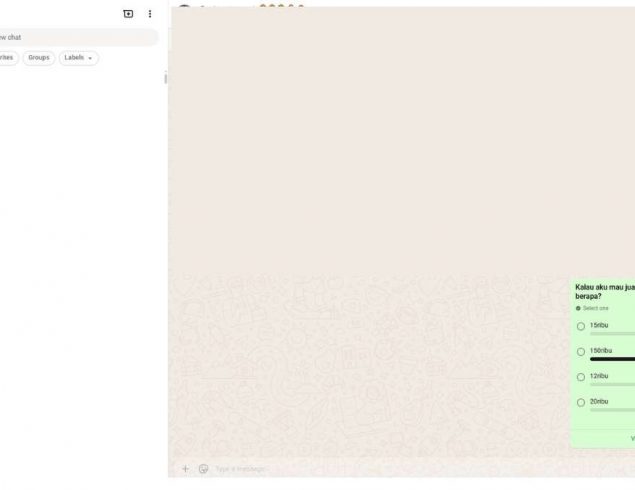Open the emoji picker icon
Screen dimensions: 635x490
(204, 468)
